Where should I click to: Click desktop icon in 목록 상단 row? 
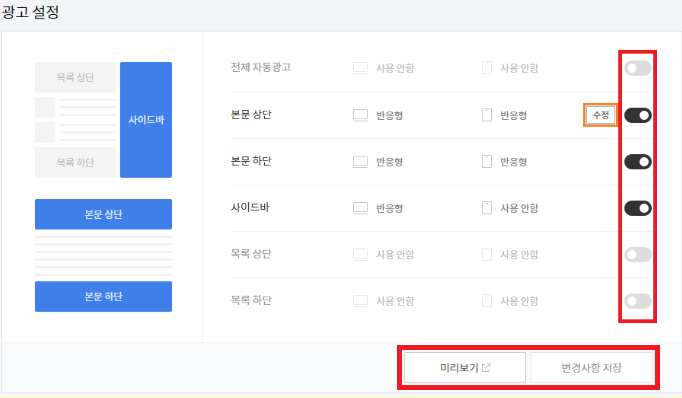[360, 254]
